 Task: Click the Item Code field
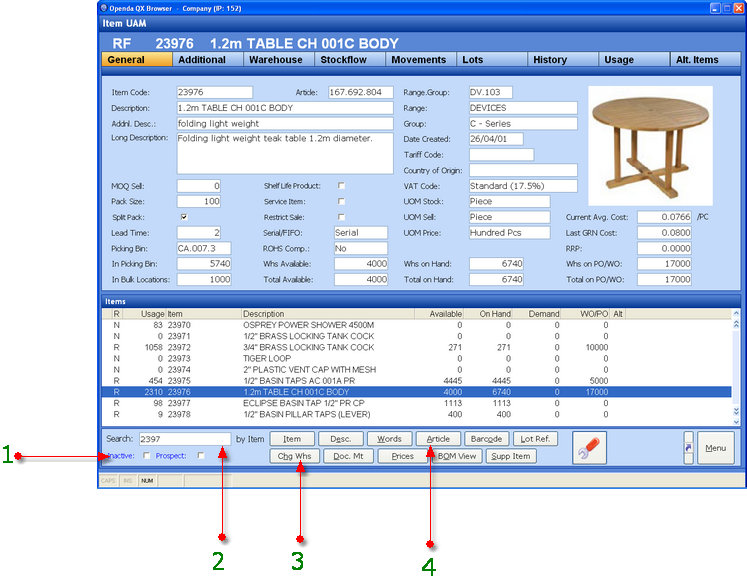tap(215, 92)
